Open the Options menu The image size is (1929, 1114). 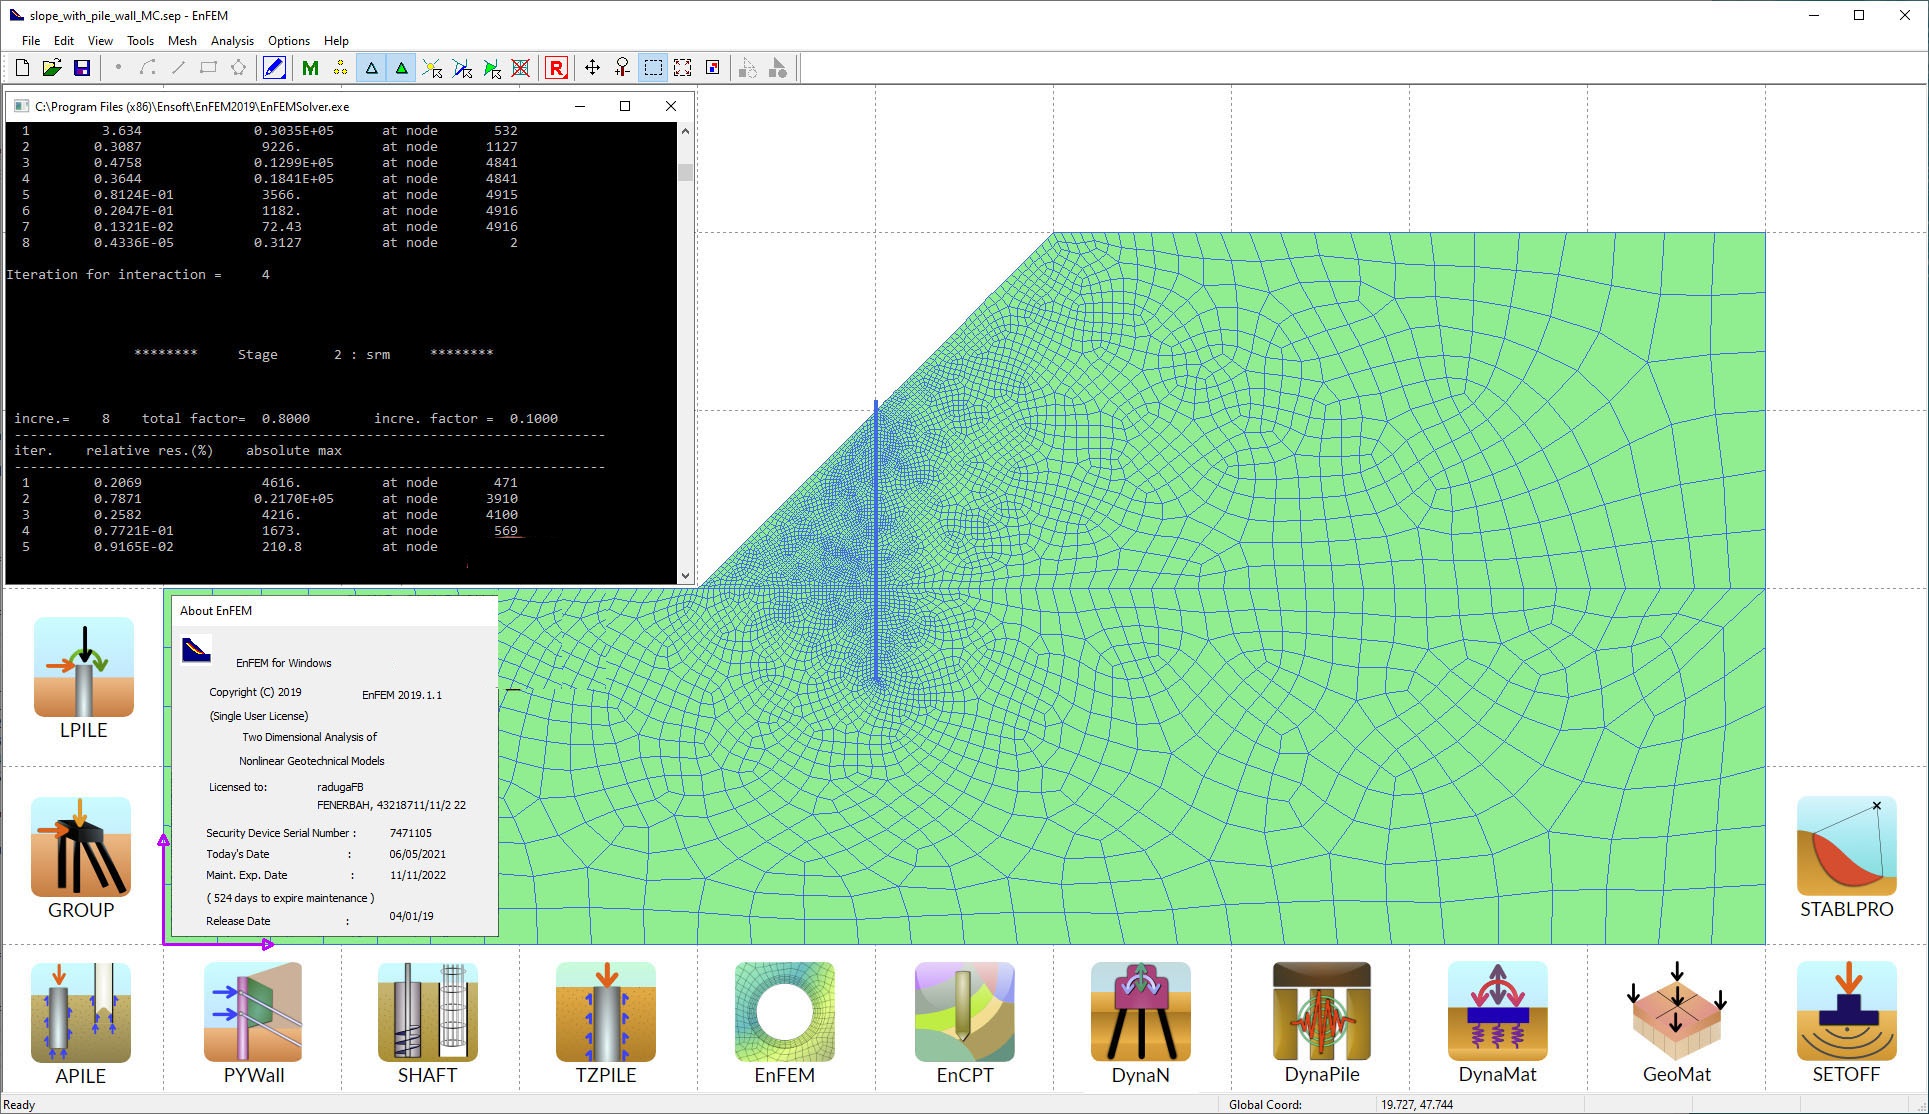point(289,41)
